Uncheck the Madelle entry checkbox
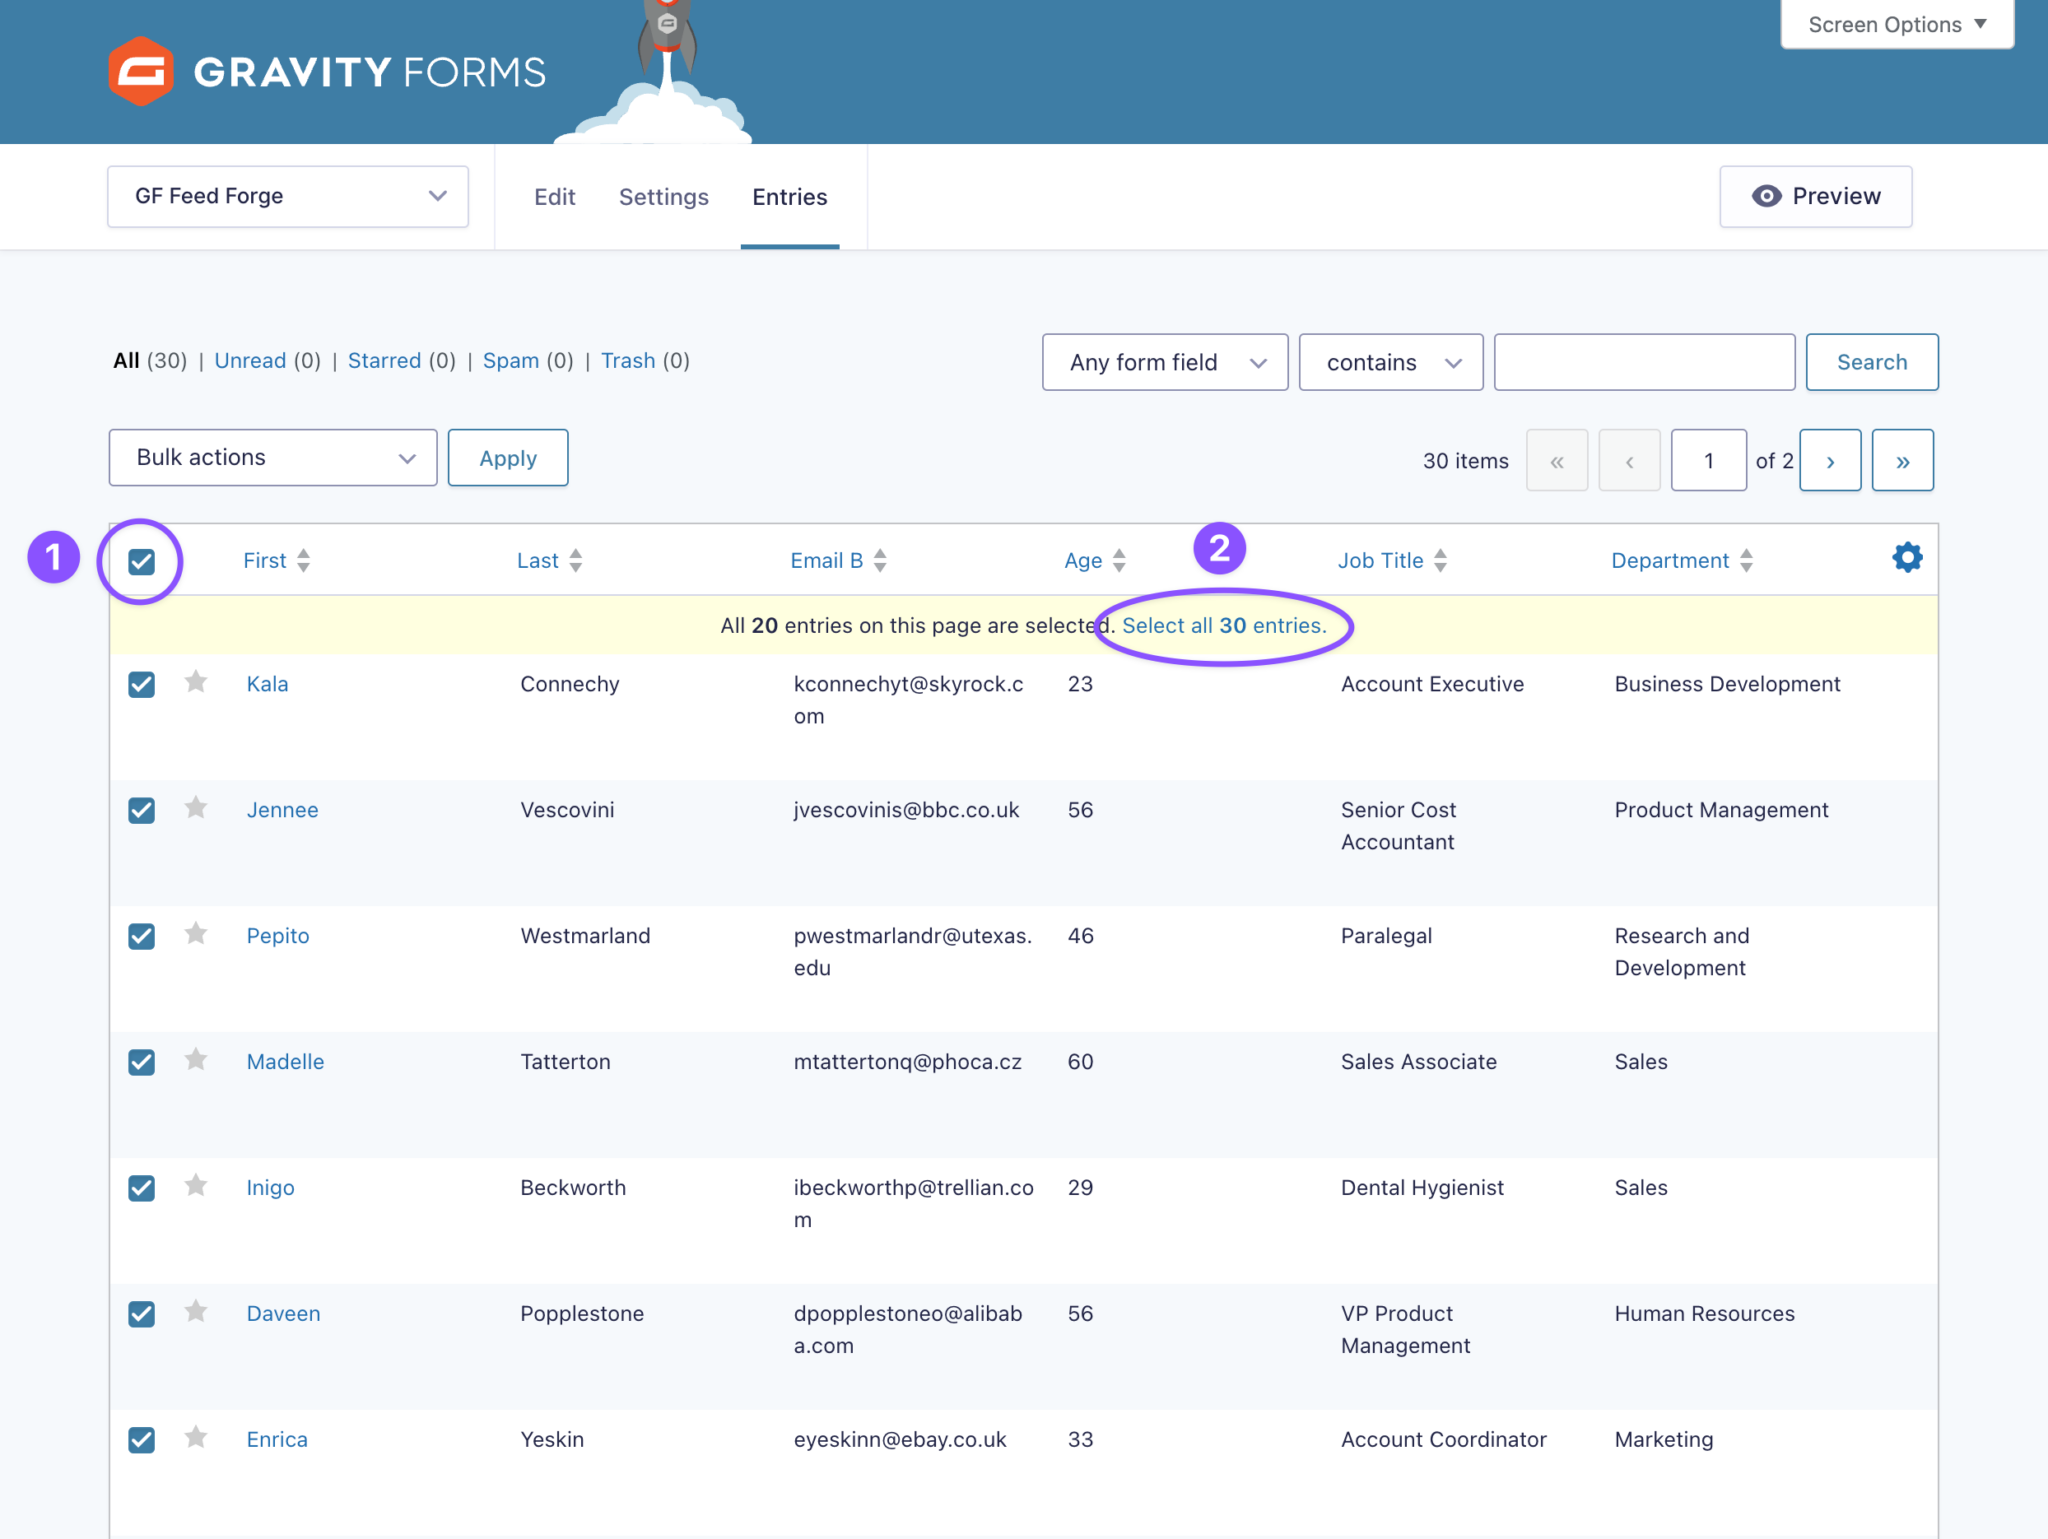 (142, 1062)
